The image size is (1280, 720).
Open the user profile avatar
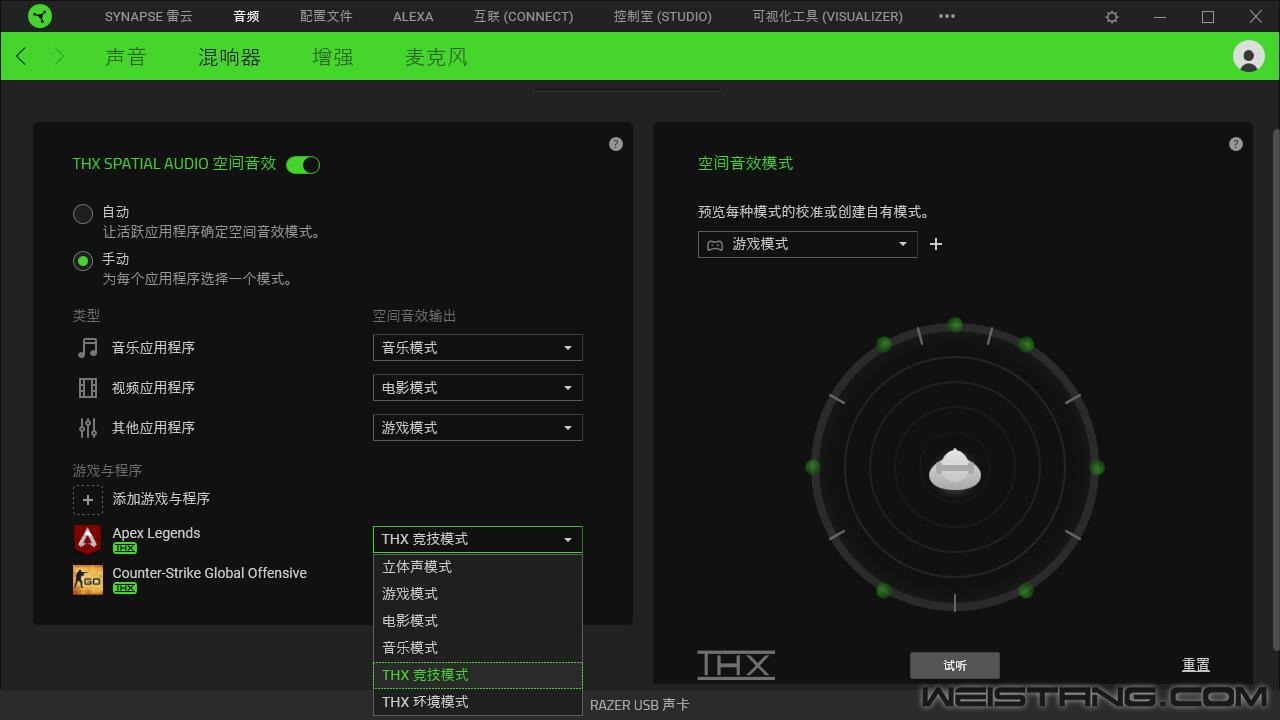(x=1248, y=56)
